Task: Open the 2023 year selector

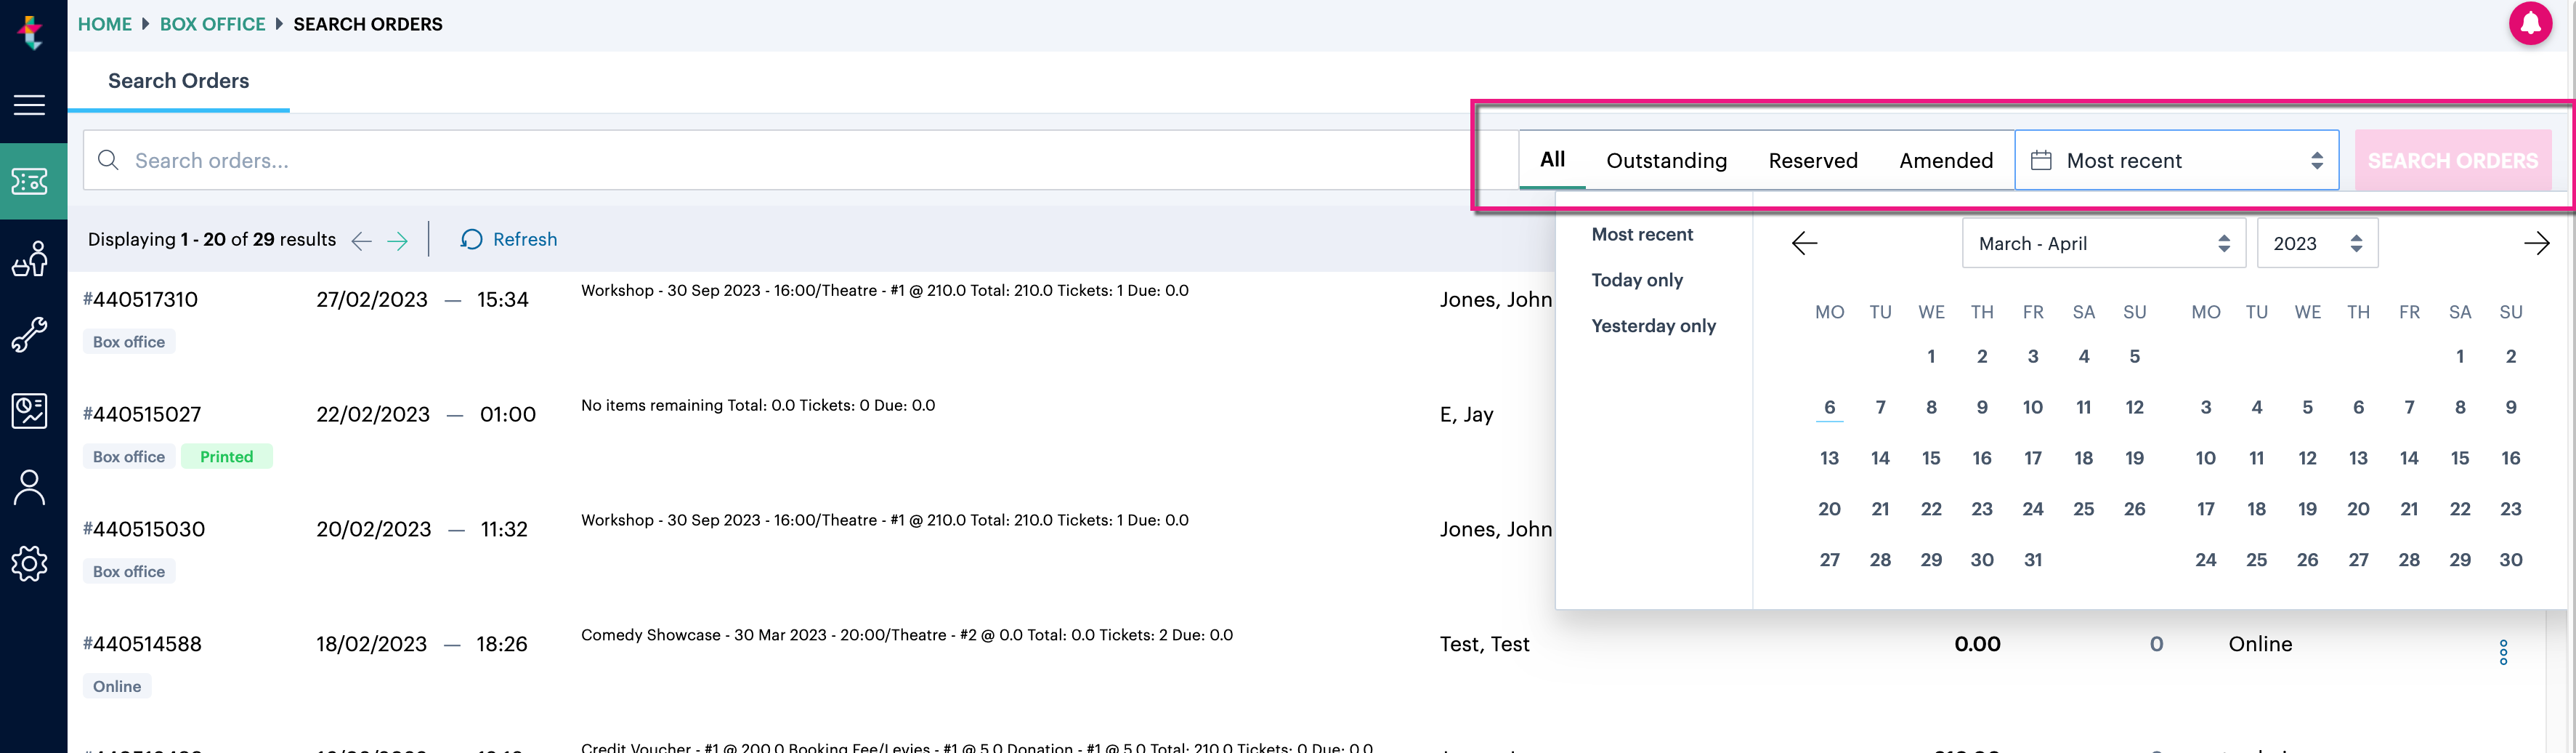Action: click(x=2317, y=243)
